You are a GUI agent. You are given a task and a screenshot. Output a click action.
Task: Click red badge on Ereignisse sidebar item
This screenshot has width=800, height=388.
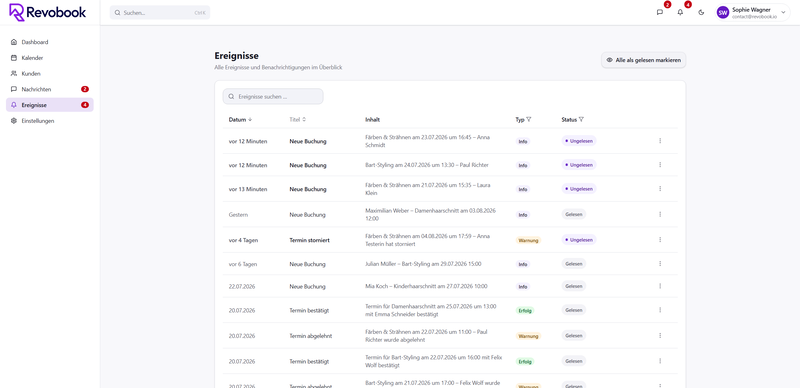[85, 105]
